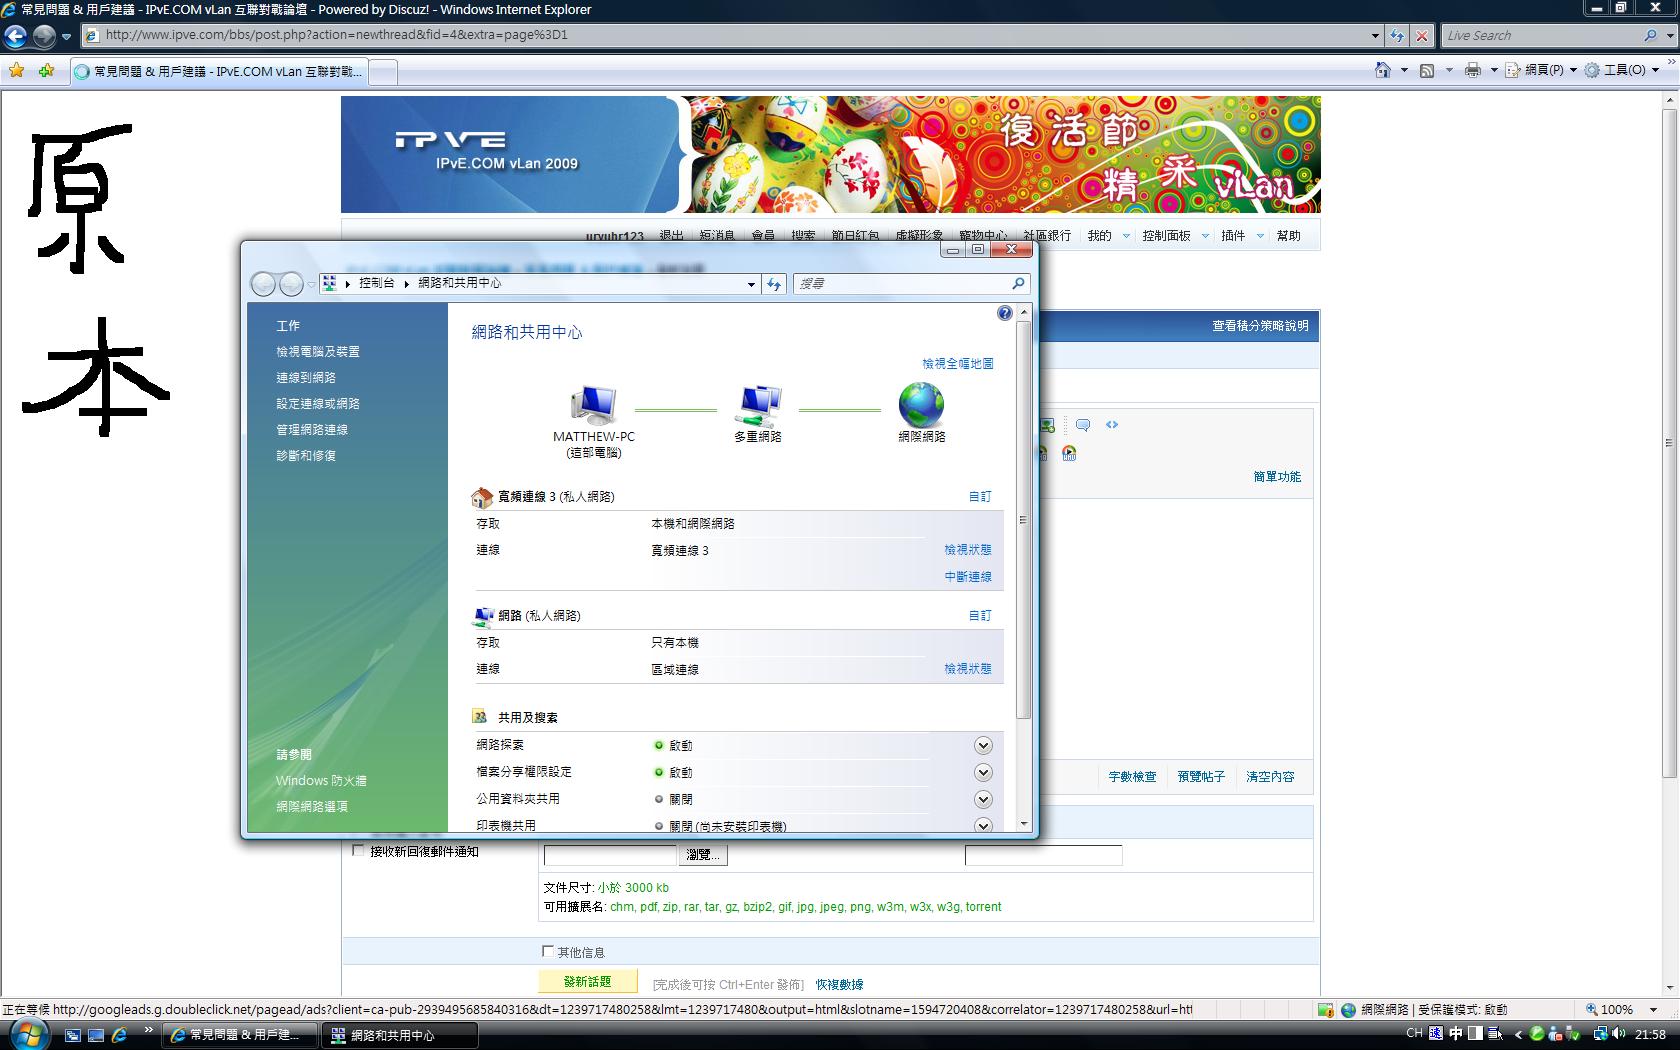
Task: Open Windows 防火牆 from the sidebar
Action: [321, 781]
